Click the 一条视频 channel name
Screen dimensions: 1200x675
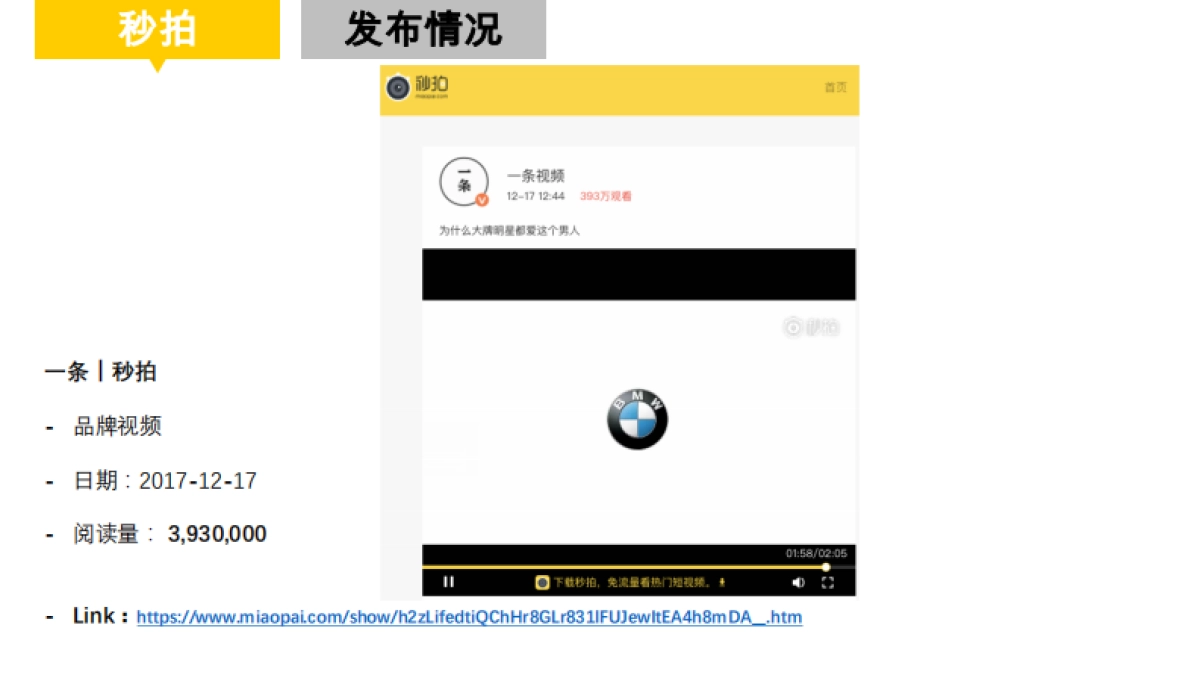[536, 173]
